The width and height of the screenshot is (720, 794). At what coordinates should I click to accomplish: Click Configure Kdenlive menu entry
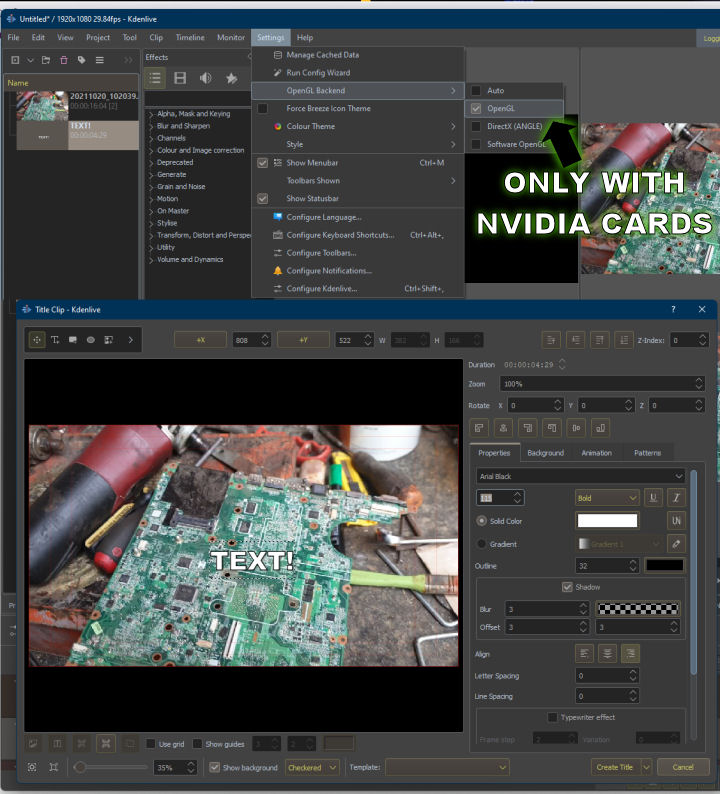click(x=358, y=289)
